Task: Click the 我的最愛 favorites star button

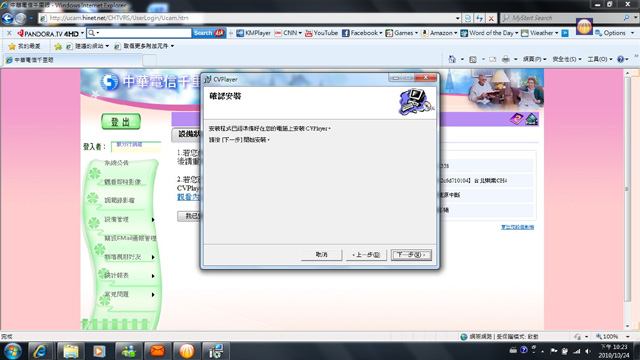Action: (x=24, y=46)
